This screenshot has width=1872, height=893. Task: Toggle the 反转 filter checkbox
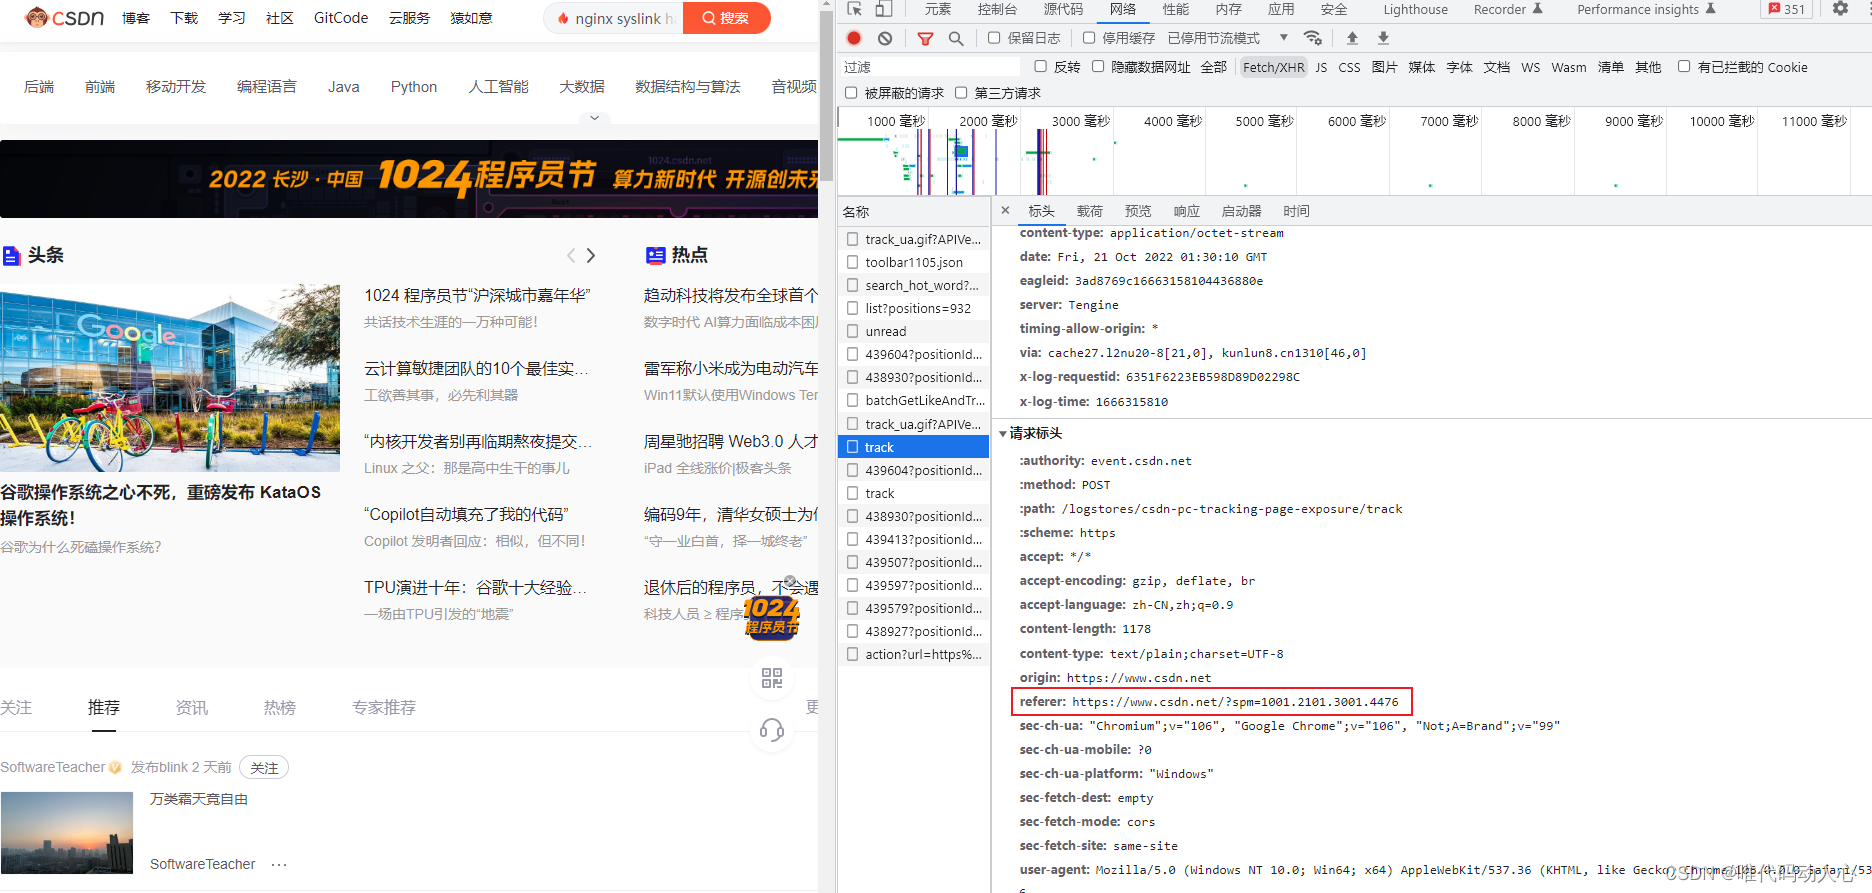pyautogui.click(x=1040, y=67)
